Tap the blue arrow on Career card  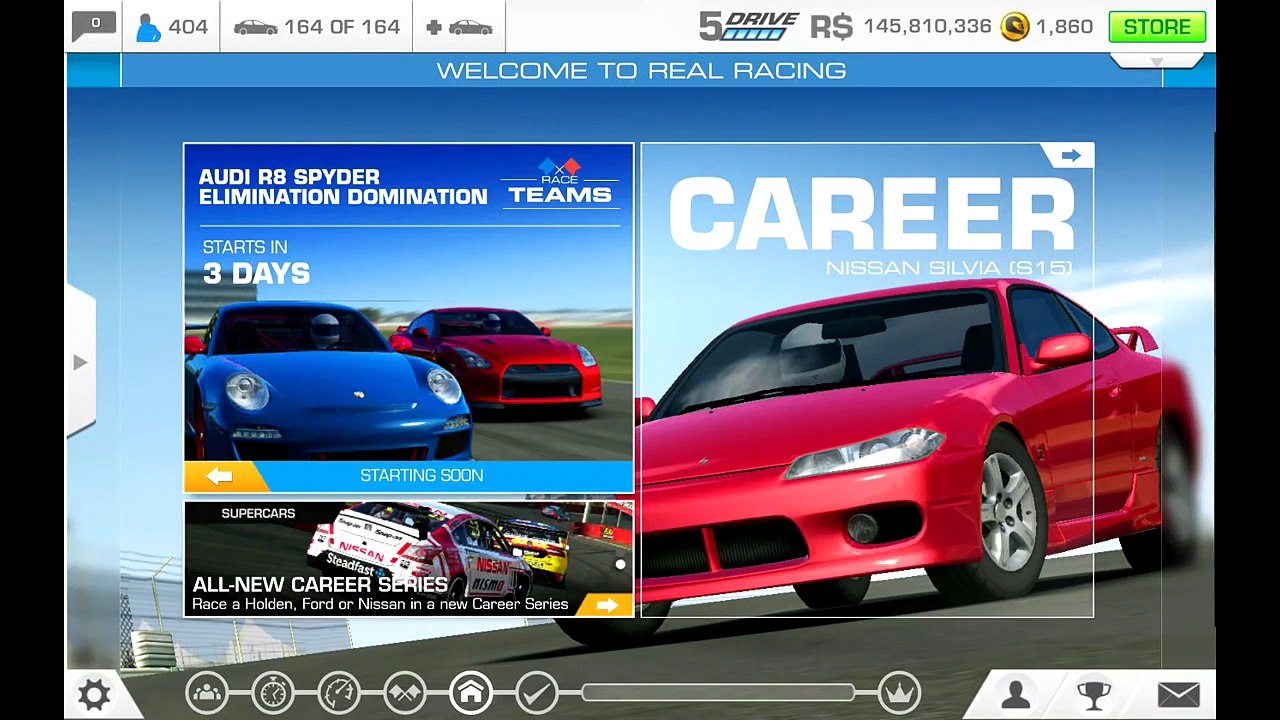1071,155
